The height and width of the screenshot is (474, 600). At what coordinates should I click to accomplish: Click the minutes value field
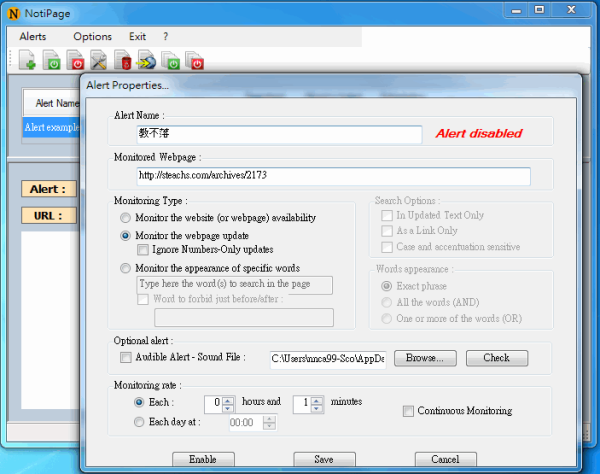coord(302,404)
